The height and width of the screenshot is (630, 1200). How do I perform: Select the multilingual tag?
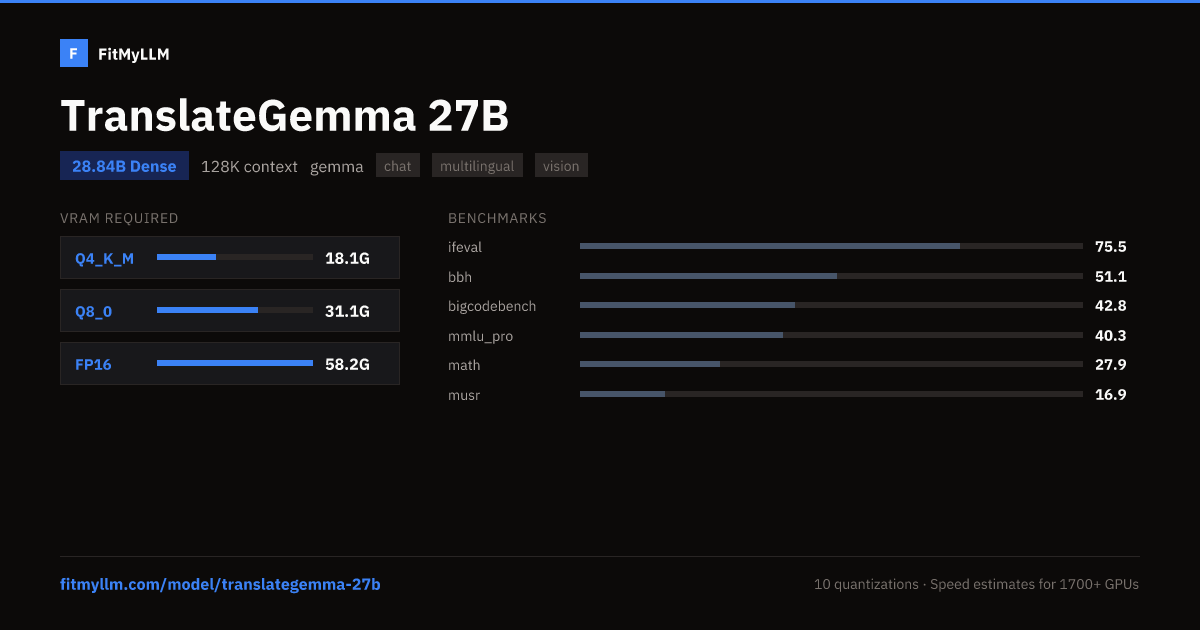tap(477, 166)
